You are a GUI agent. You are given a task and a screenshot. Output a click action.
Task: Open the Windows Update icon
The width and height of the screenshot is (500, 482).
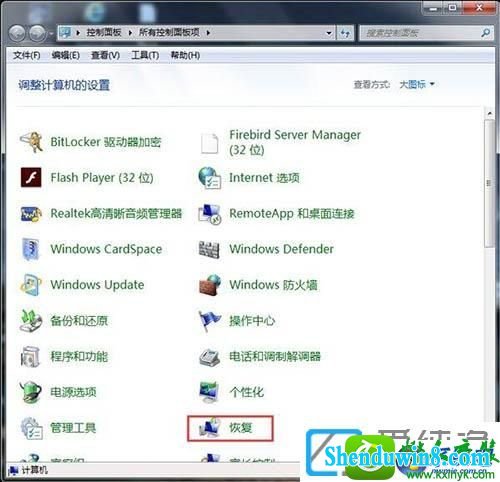31,285
